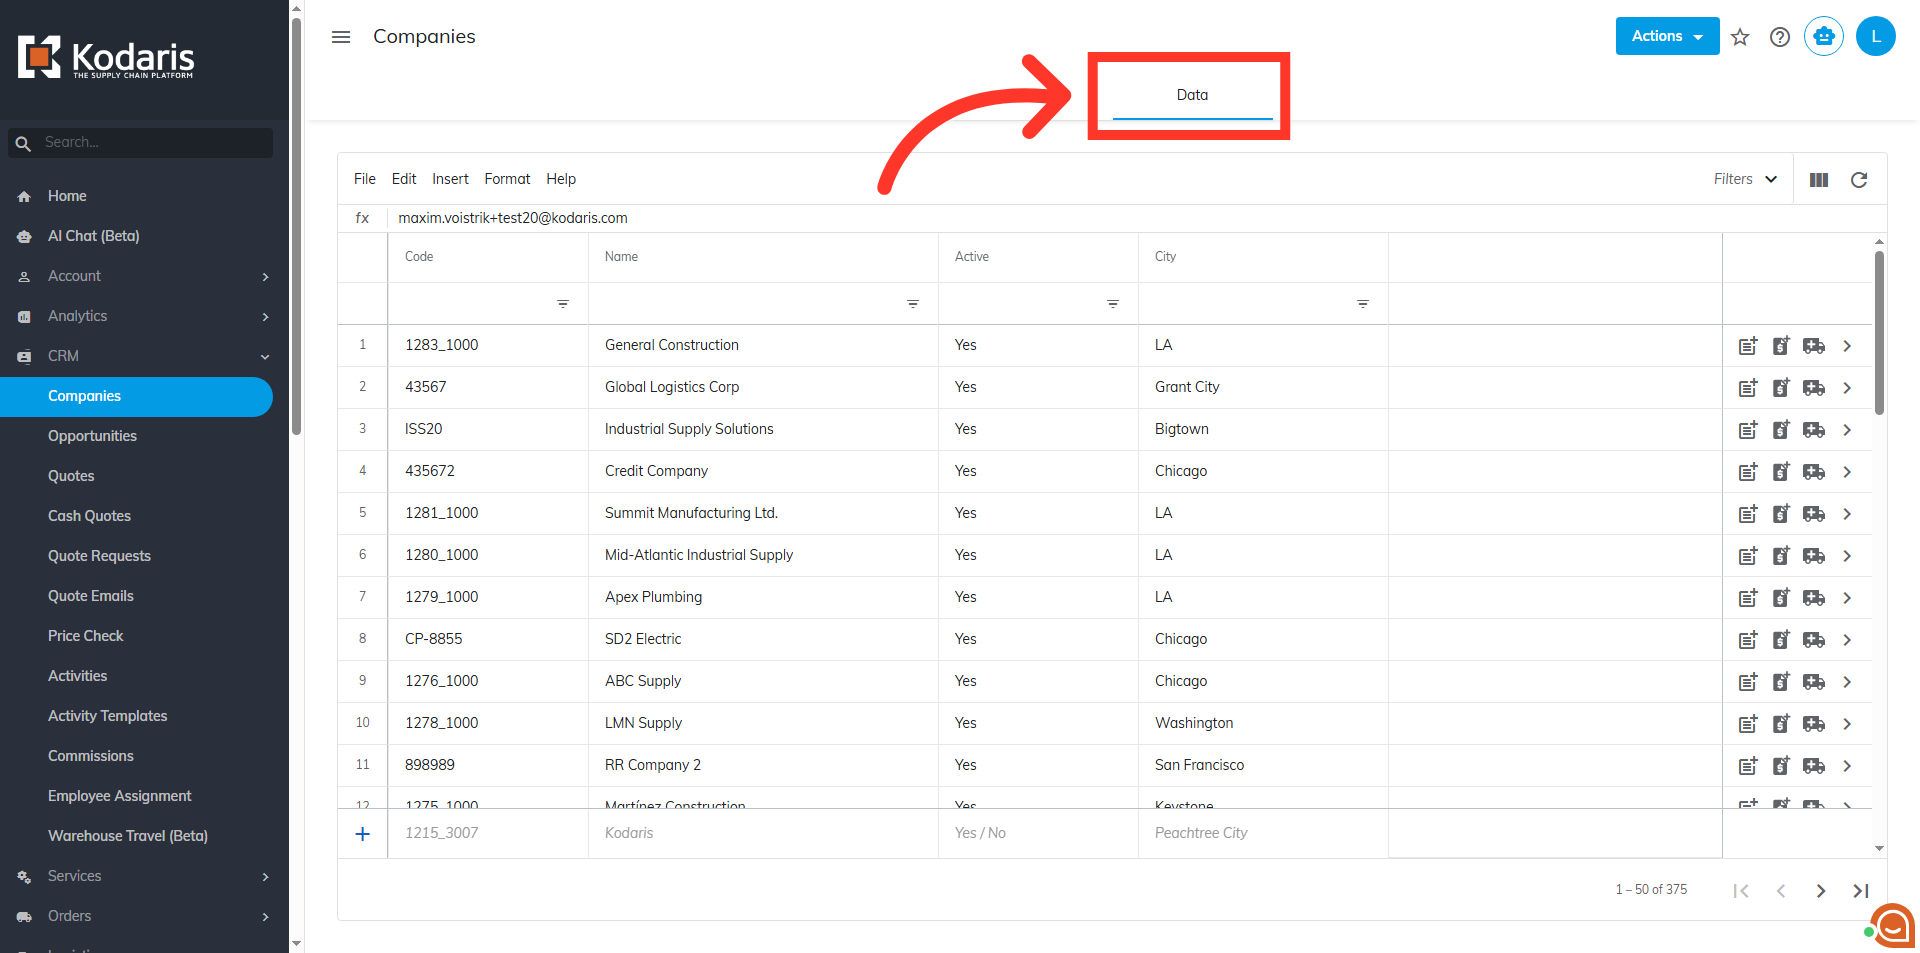Add activity for LMN Supply row
Screen dimensions: 1920x953
coord(1748,724)
